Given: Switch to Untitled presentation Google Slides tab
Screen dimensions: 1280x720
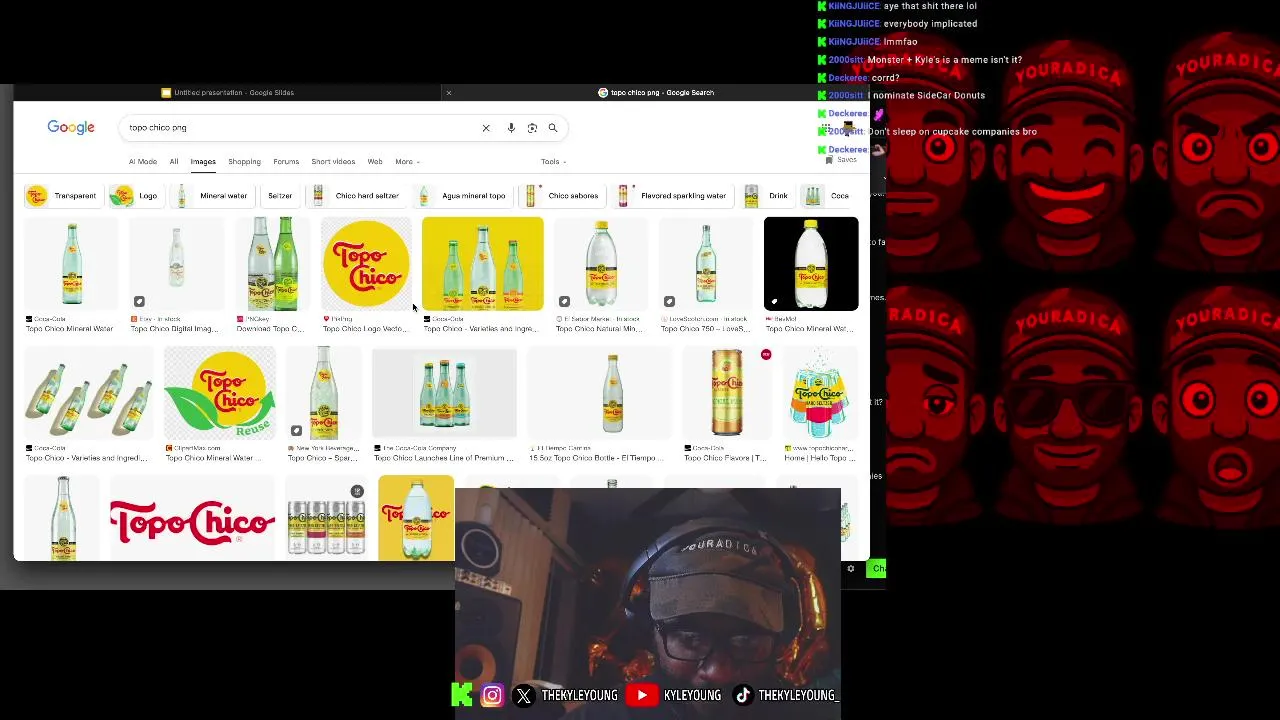Looking at the screenshot, I should click(228, 93).
